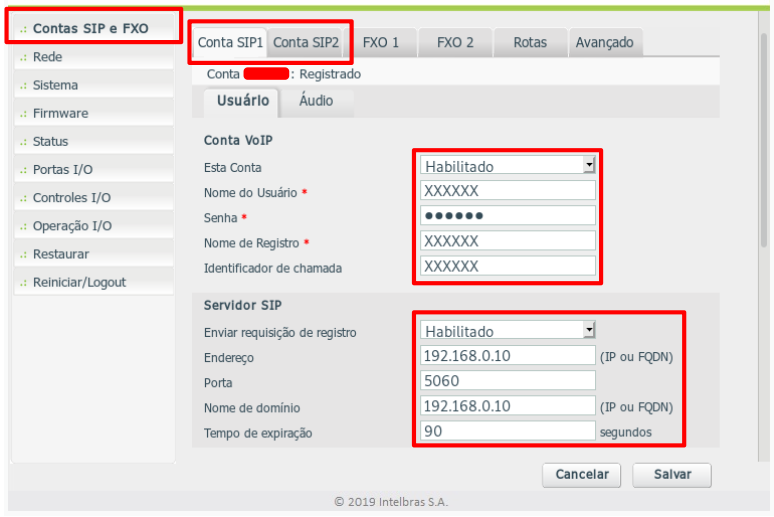This screenshot has width=774, height=517.
Task: Click the Nome do Usuário field
Action: pyautogui.click(x=508, y=190)
